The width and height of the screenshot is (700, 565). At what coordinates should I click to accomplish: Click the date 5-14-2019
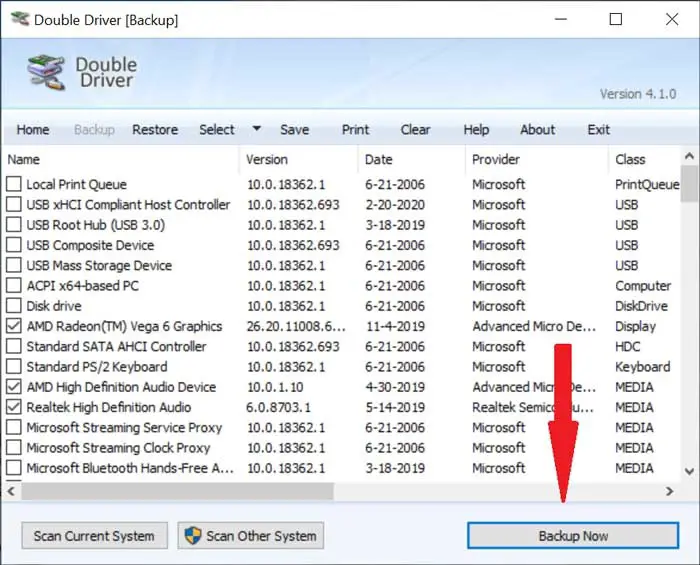point(395,407)
